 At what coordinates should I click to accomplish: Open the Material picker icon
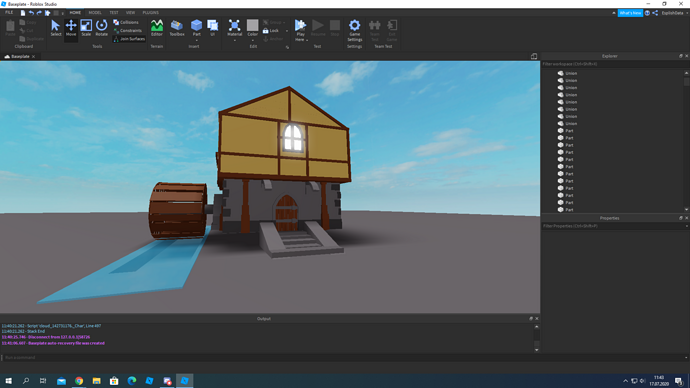click(x=235, y=26)
